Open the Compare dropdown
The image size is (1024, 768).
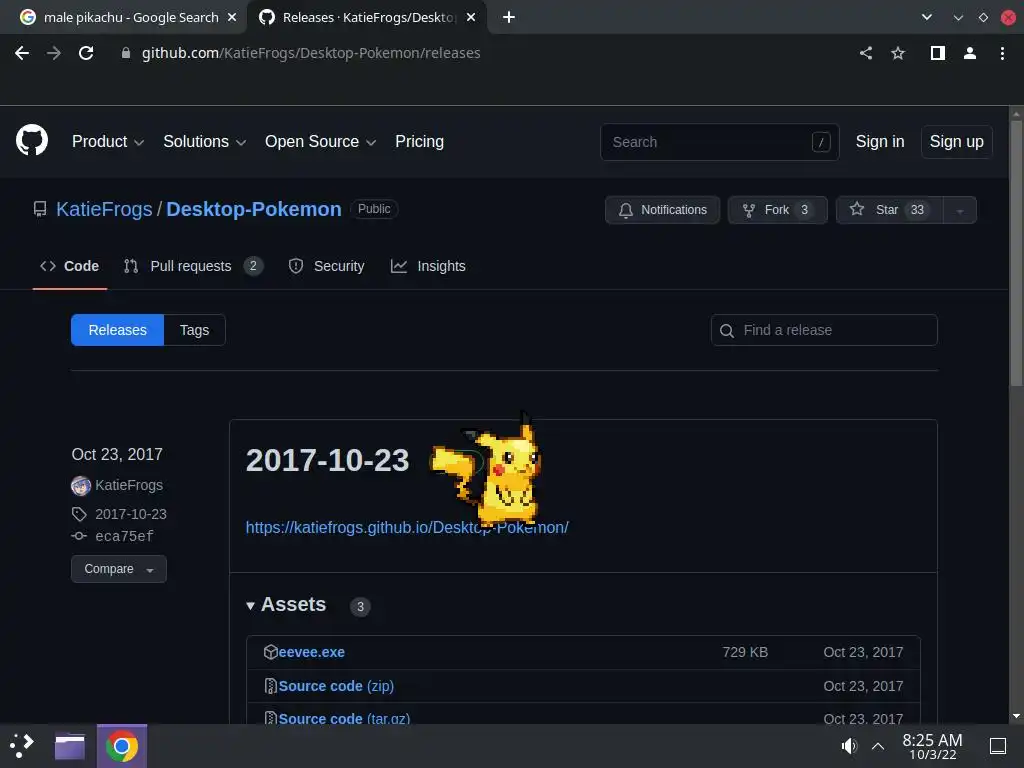119,569
